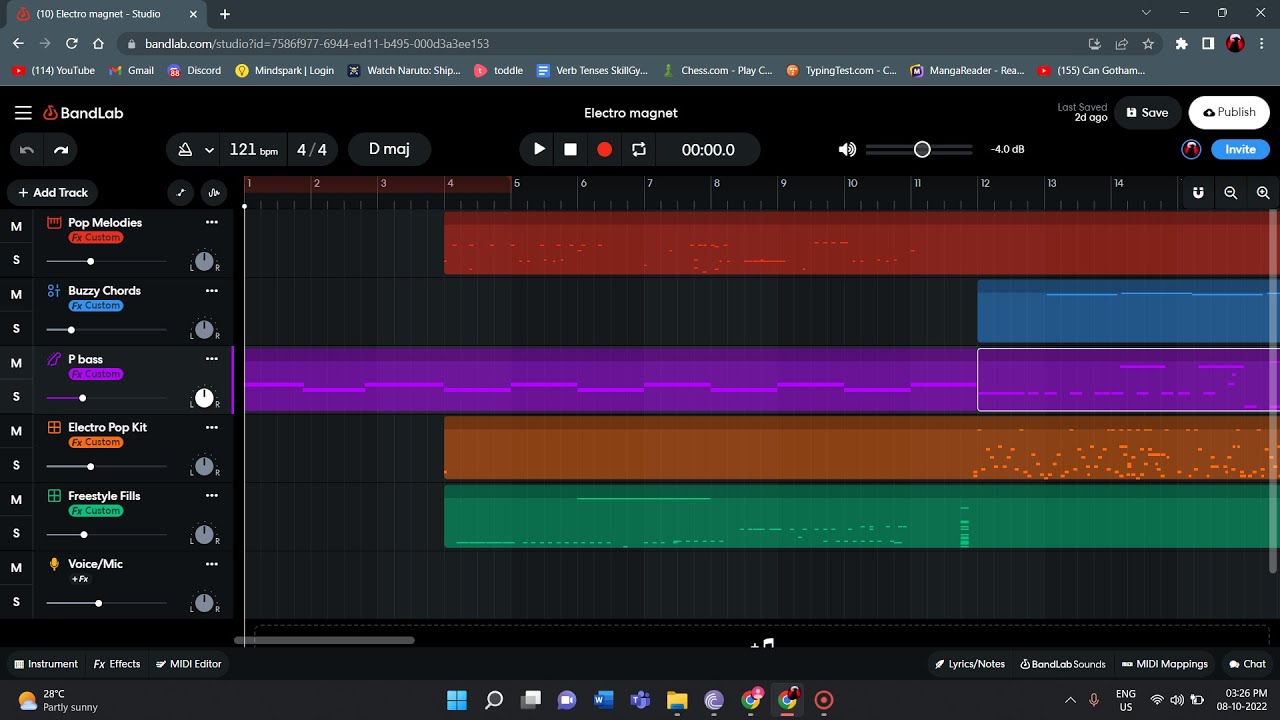Open metronome options dropdown arrow
1280x720 pixels.
coord(209,150)
